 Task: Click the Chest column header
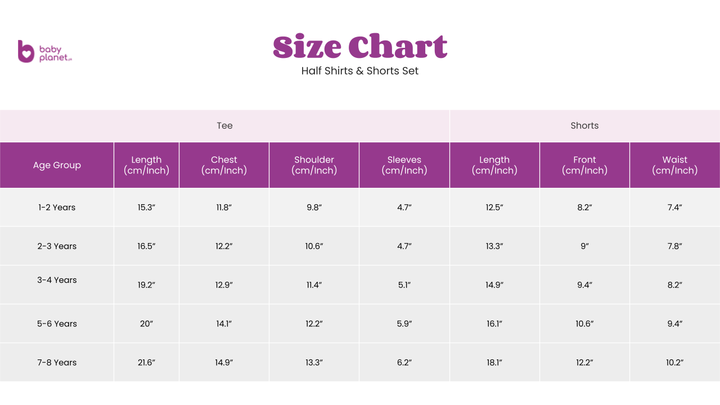tap(224, 165)
